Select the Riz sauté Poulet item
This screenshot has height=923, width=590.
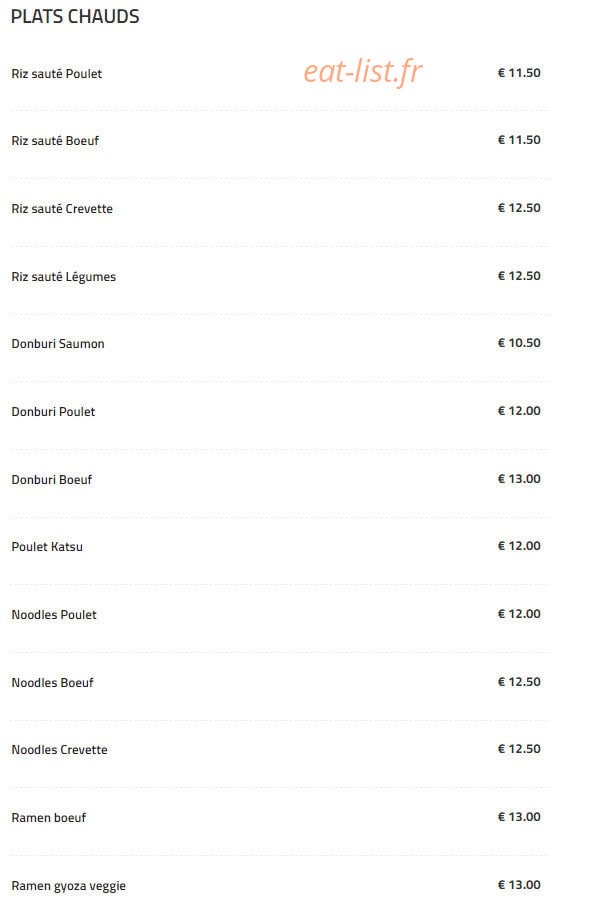57,74
